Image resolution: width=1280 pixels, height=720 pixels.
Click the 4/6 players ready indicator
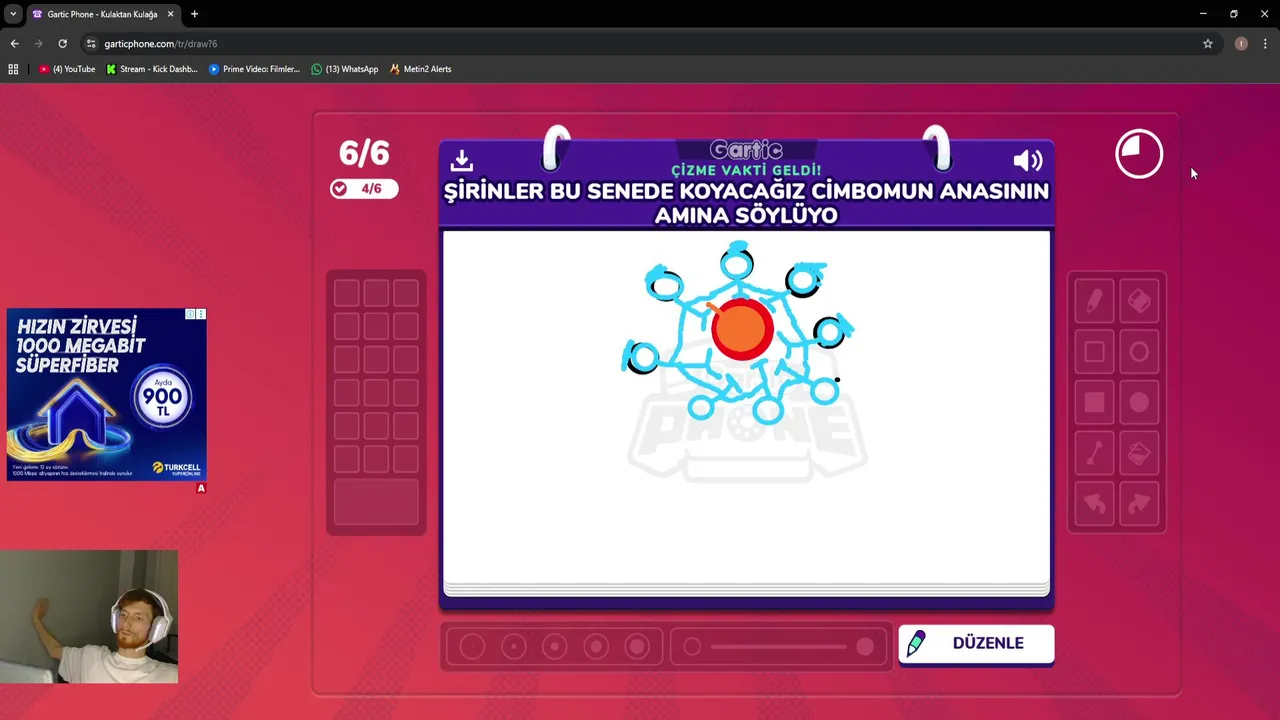click(x=364, y=189)
